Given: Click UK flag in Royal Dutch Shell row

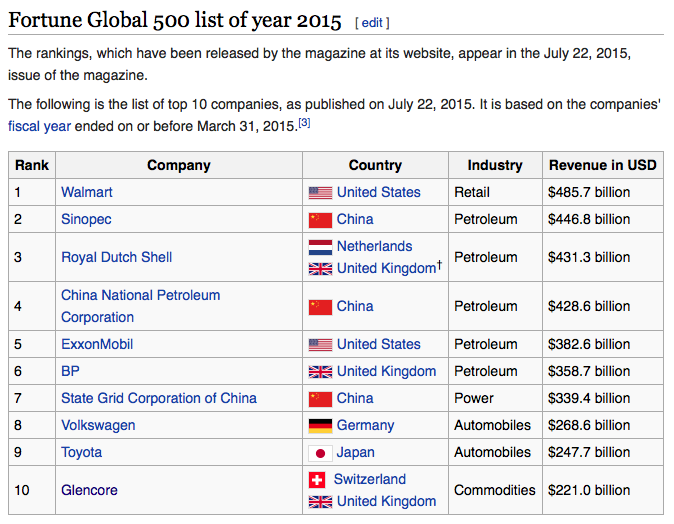Looking at the screenshot, I should pyautogui.click(x=320, y=269).
